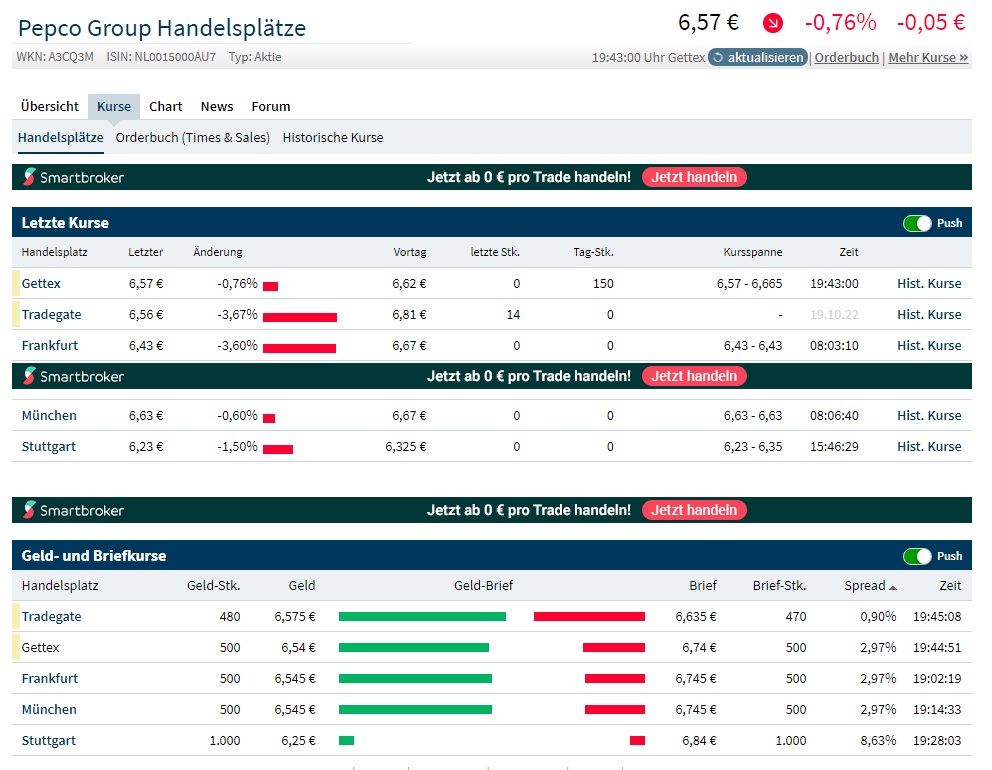
Task: Click the Spread sort arrow icon
Action: pyautogui.click(x=893, y=588)
